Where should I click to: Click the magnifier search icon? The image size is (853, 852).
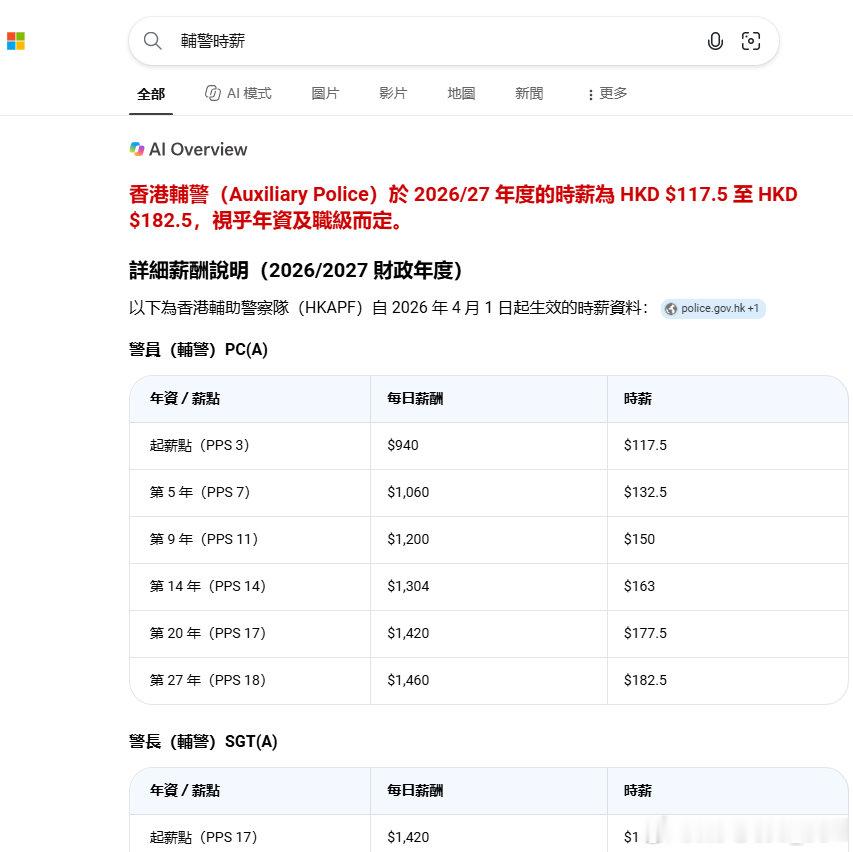pyautogui.click(x=152, y=41)
